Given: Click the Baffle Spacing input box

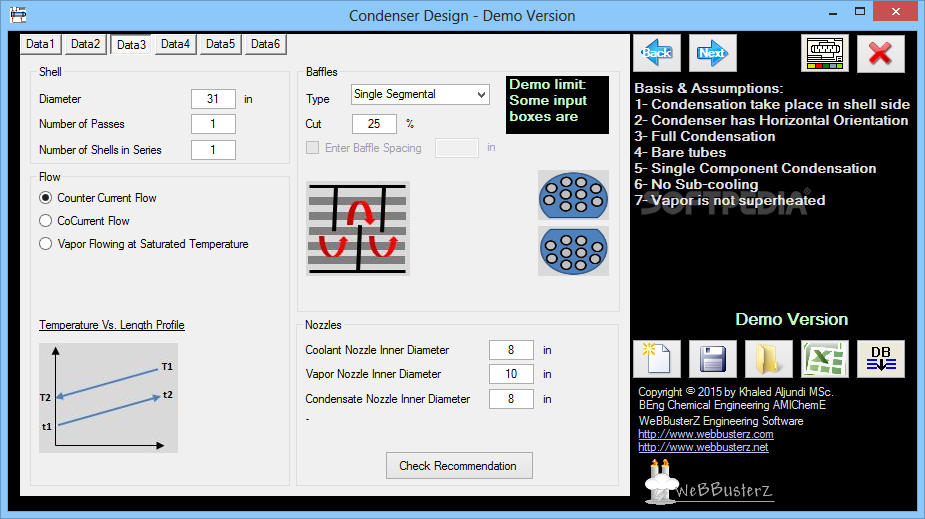Looking at the screenshot, I should point(457,147).
